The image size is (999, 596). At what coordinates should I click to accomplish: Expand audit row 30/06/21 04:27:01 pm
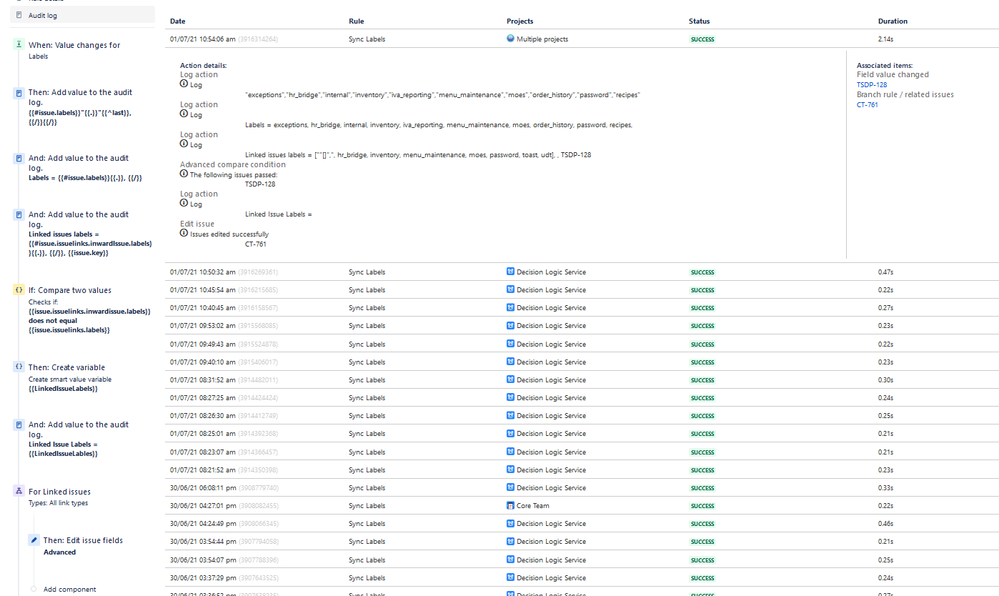click(582, 505)
